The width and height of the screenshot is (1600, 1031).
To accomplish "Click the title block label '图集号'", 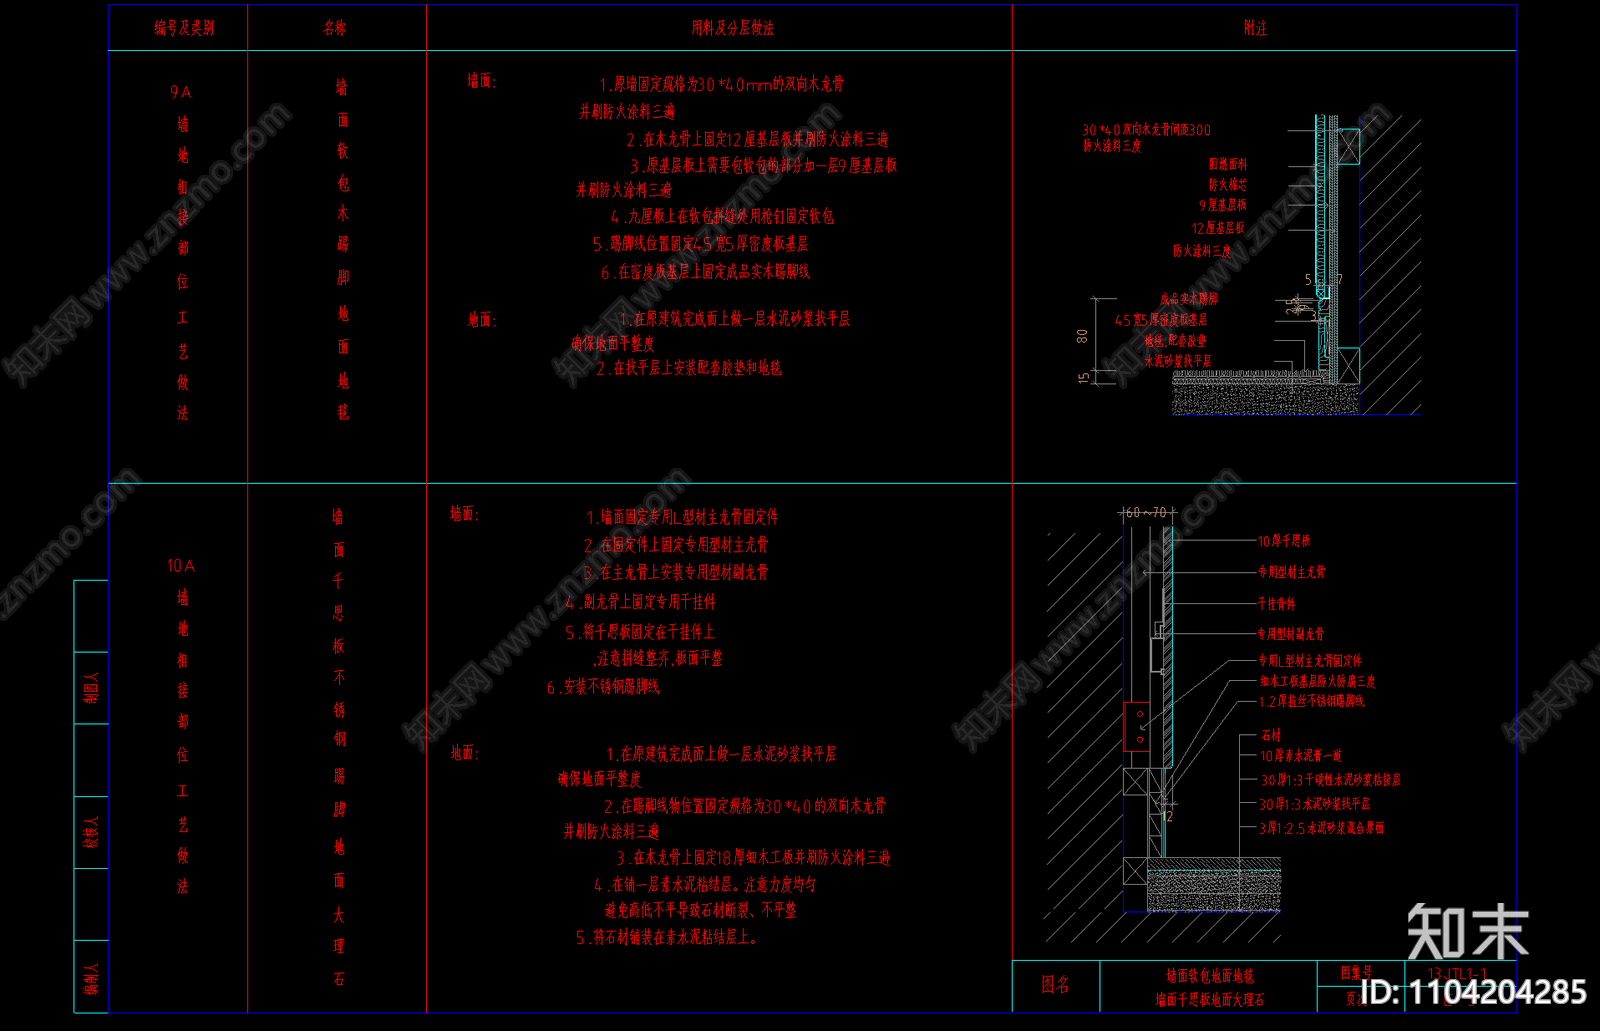I will pyautogui.click(x=1357, y=973).
